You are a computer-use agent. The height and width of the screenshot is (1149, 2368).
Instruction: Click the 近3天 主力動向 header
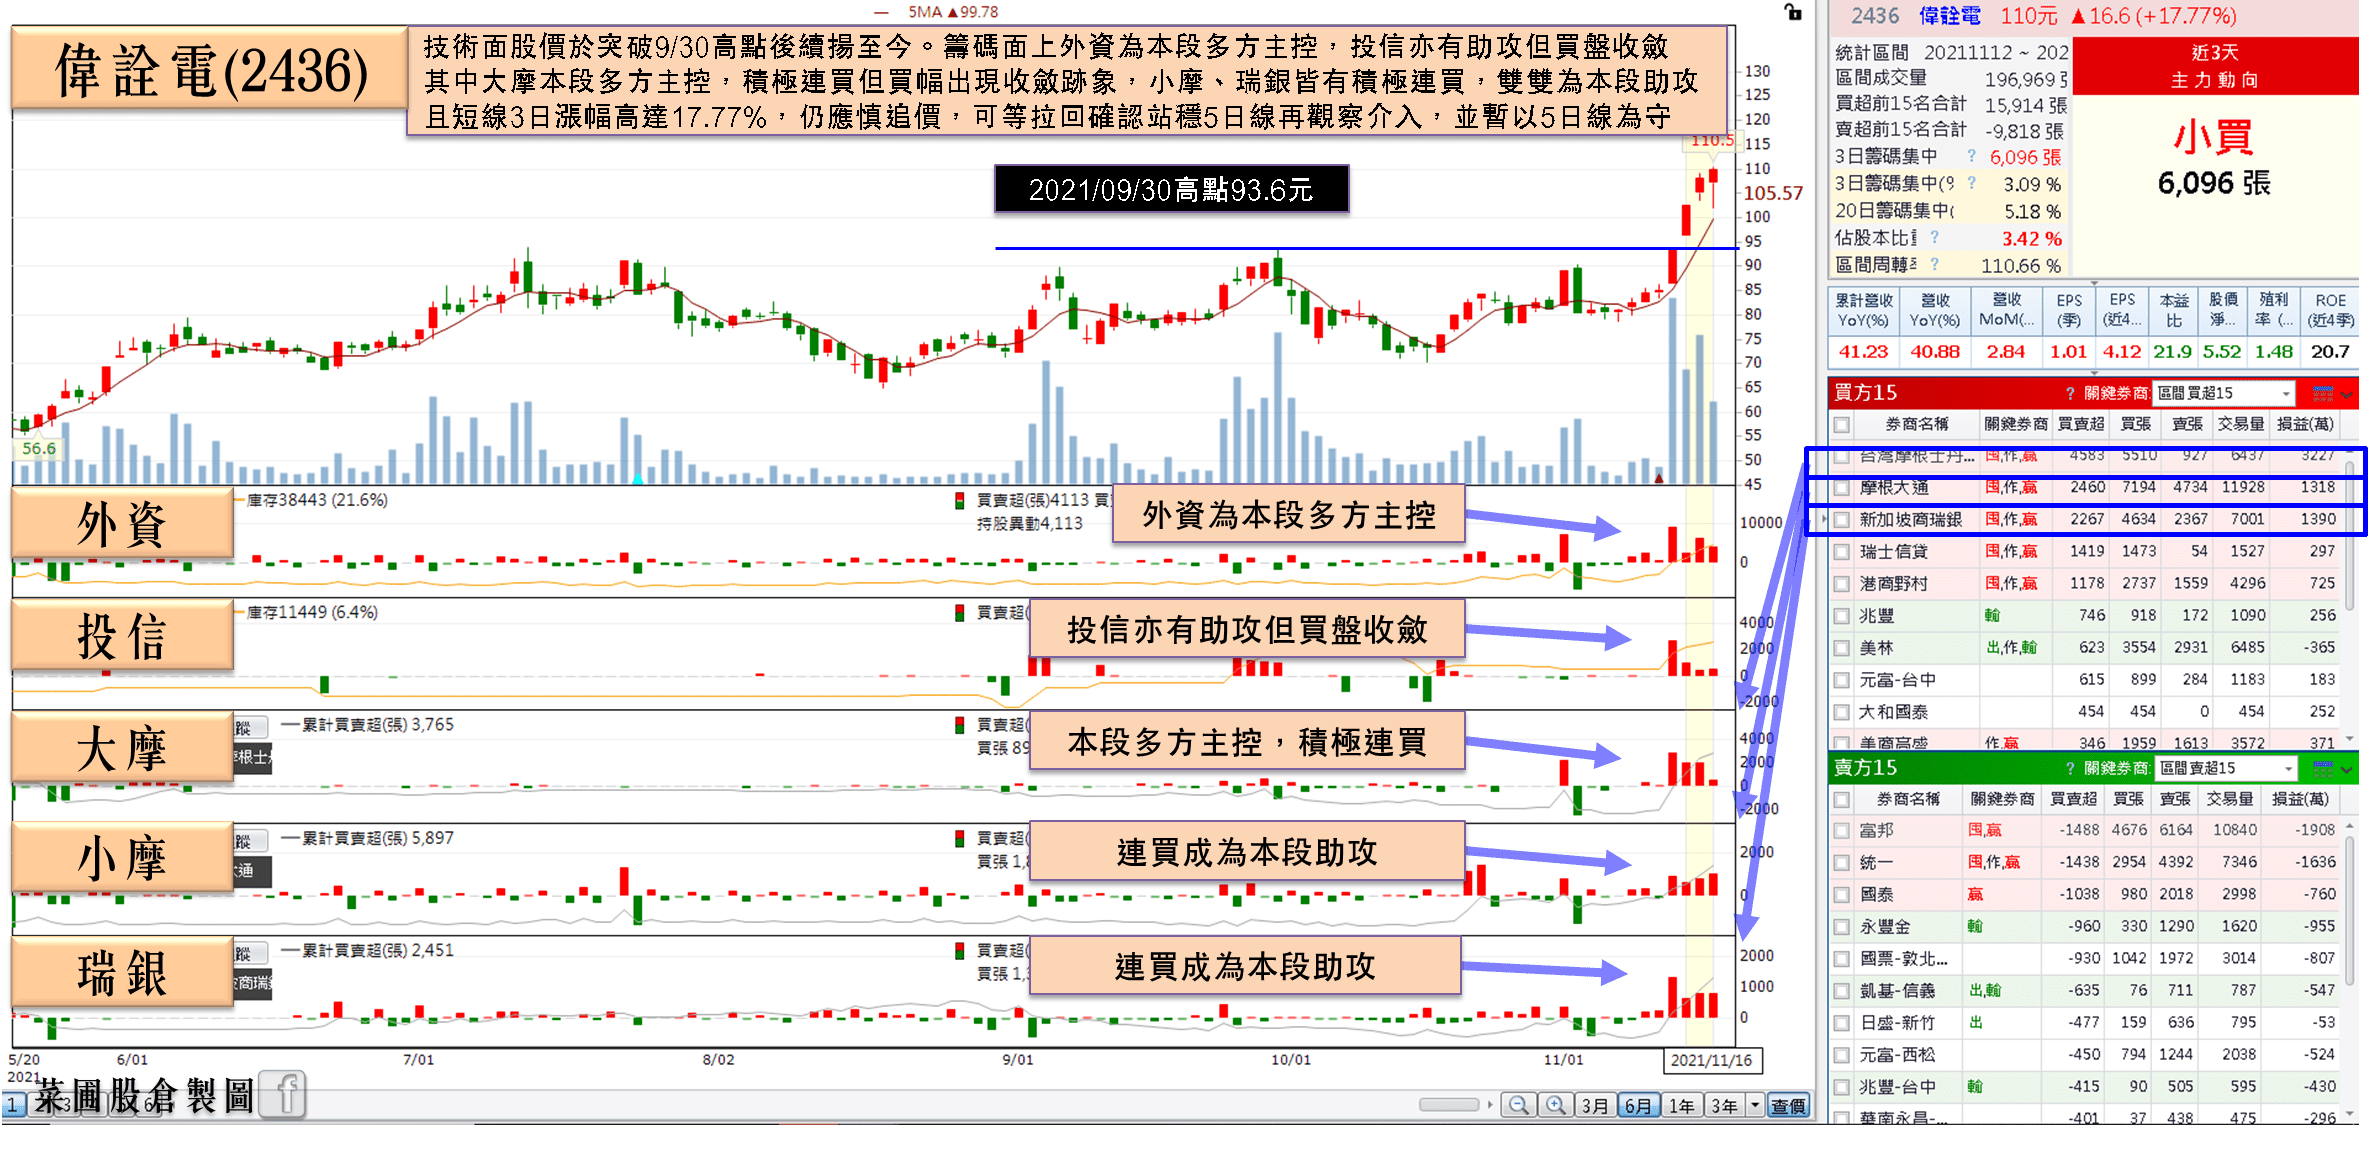pyautogui.click(x=2214, y=66)
